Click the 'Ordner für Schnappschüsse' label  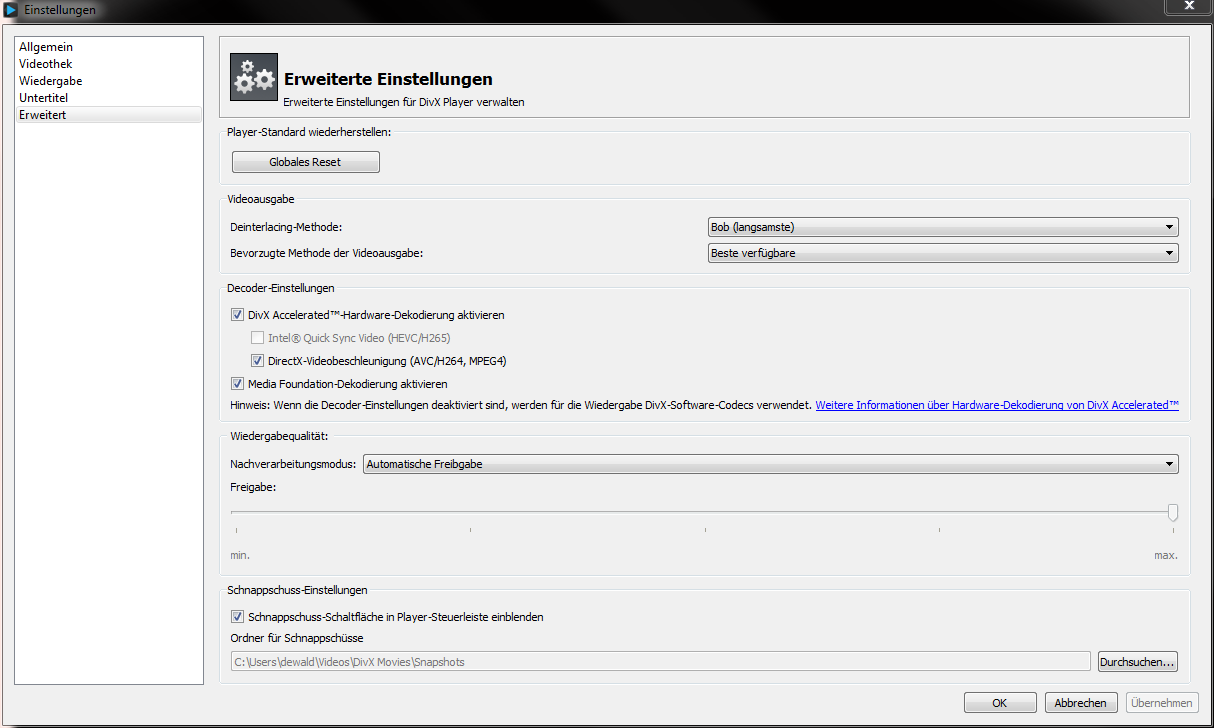[297, 638]
